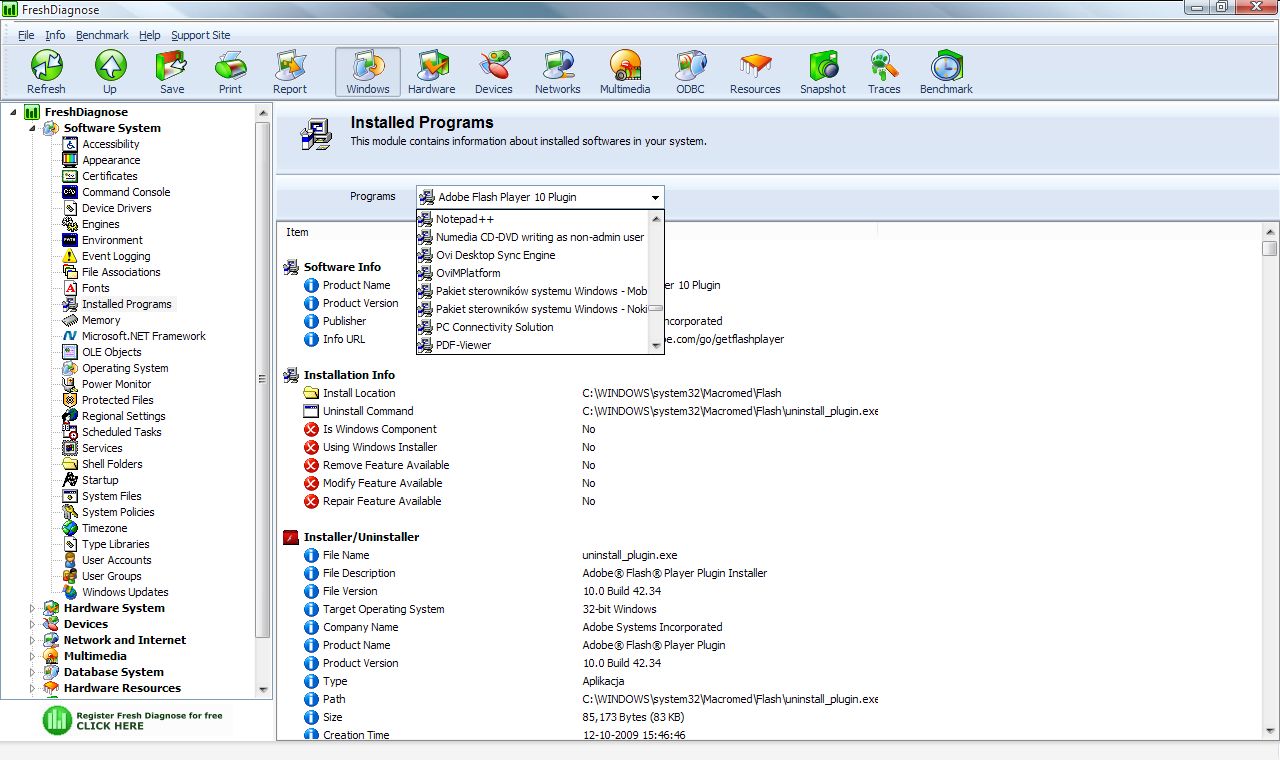This screenshot has height=760, width=1280.
Task: Choose OviMPlatform from programs list
Action: 533,273
